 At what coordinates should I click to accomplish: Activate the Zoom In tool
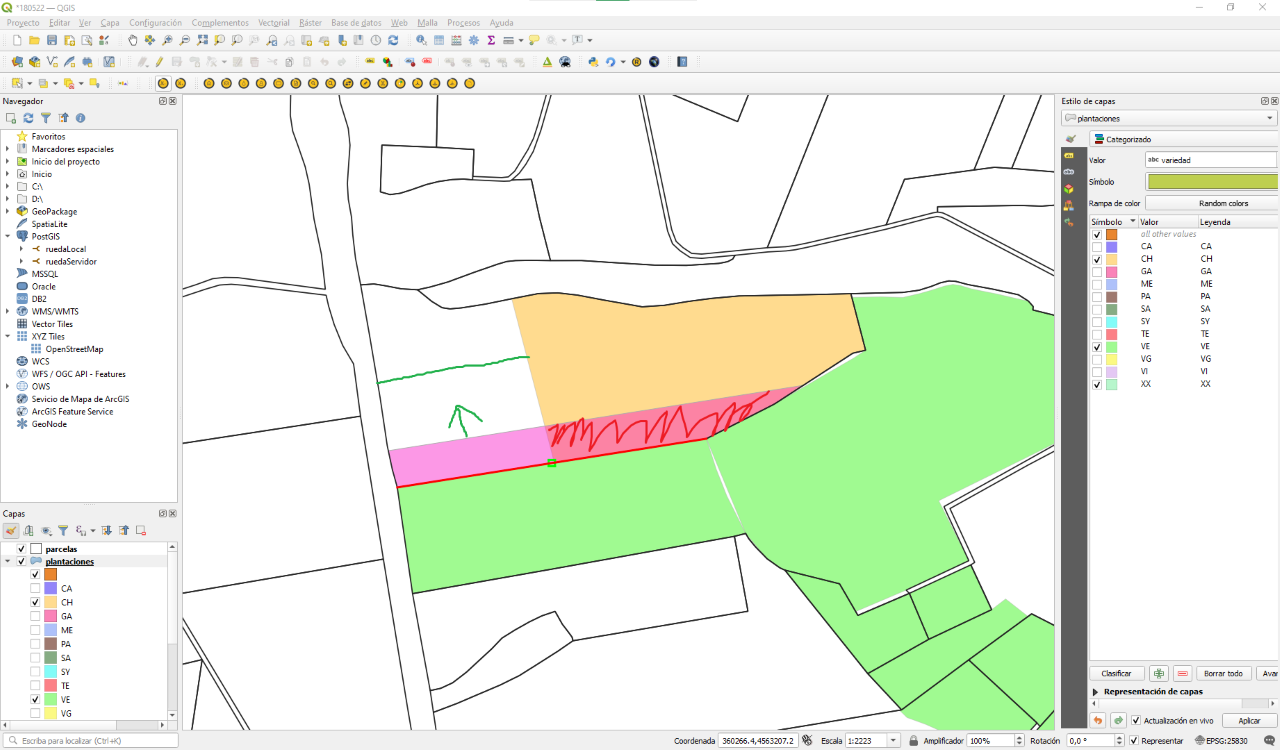(x=167, y=41)
